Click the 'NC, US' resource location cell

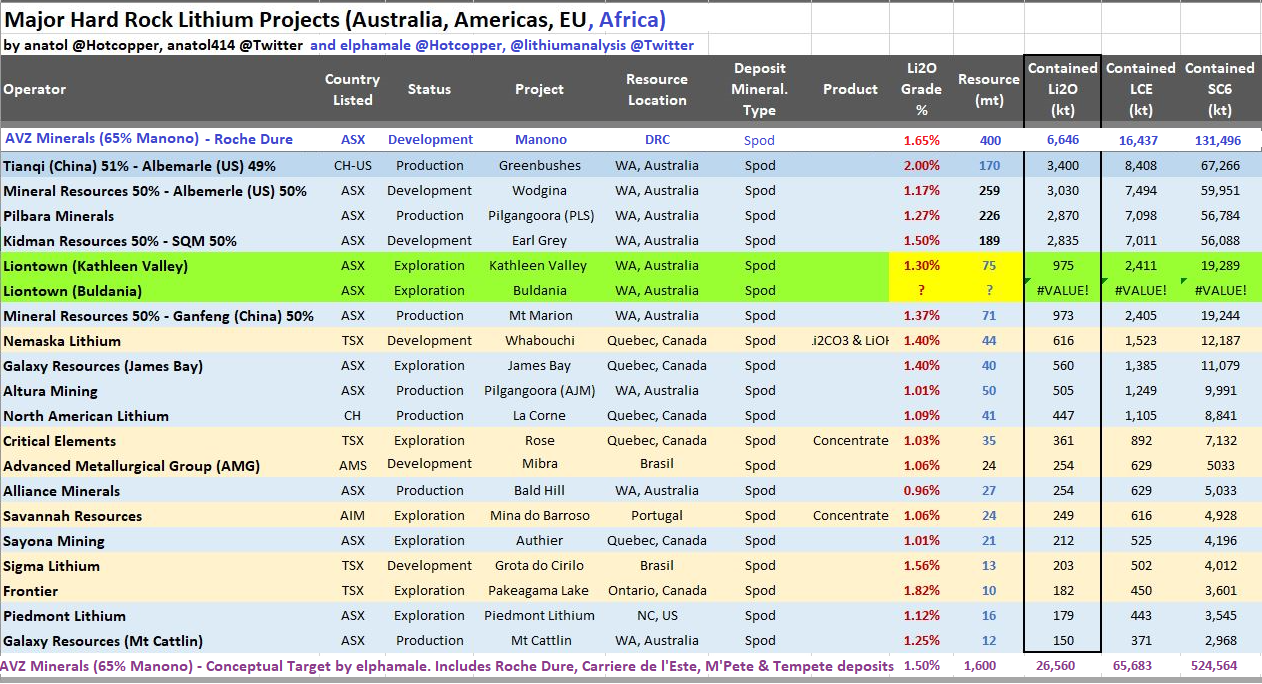pos(657,615)
